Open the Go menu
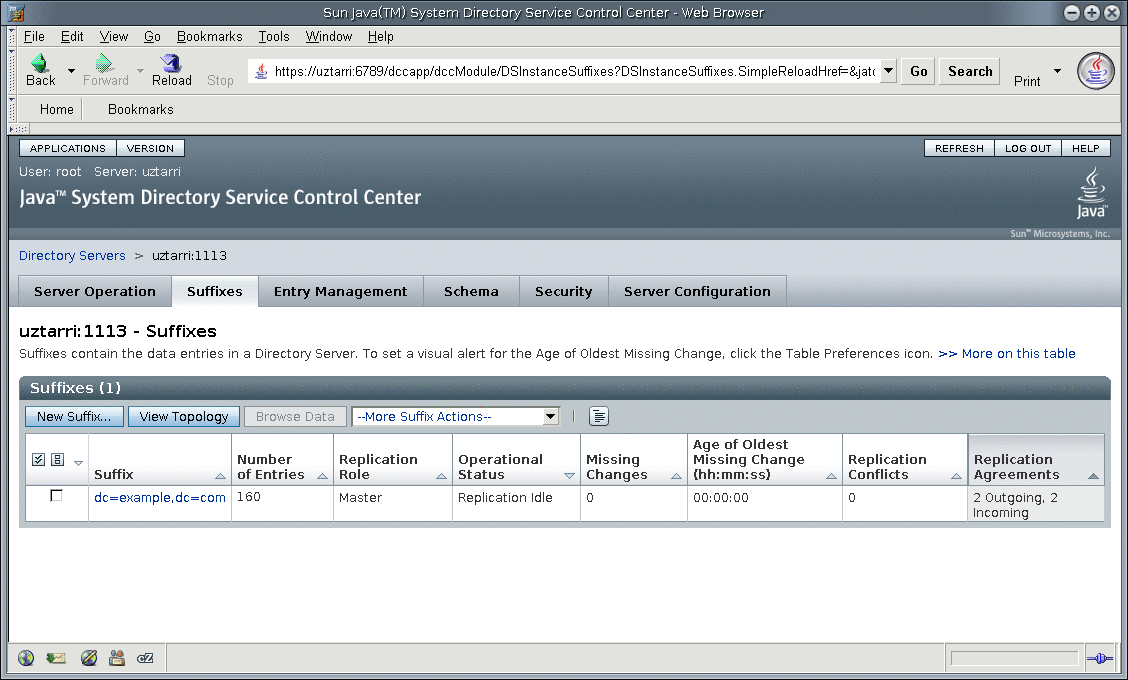This screenshot has height=680, width=1128. pos(152,36)
